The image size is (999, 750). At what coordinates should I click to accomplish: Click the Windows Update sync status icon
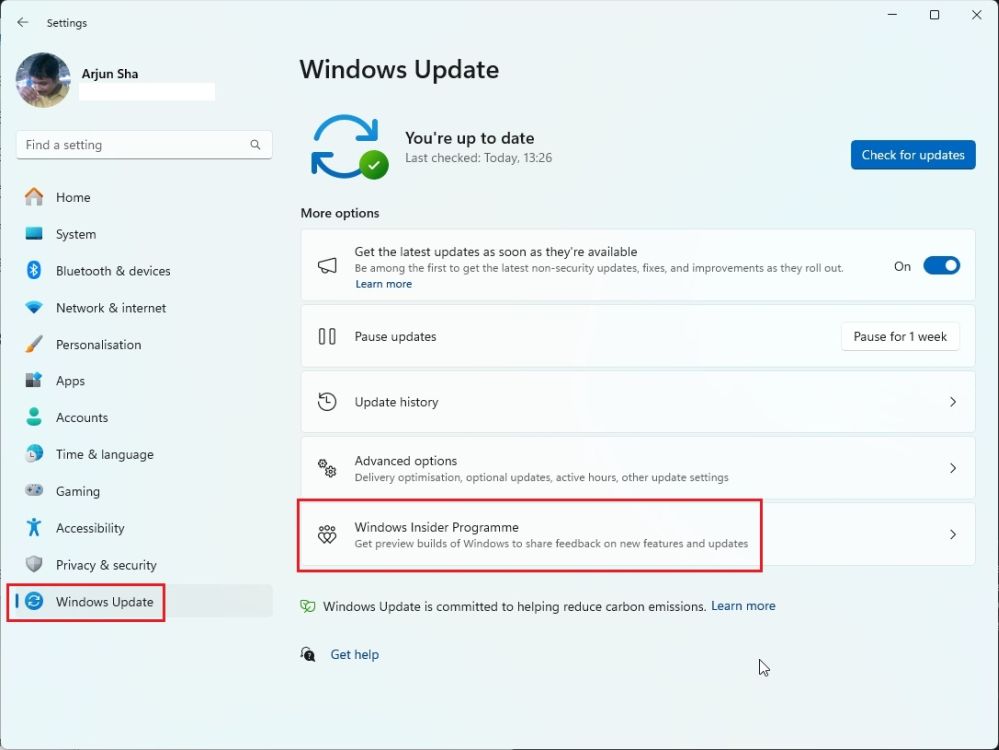coord(349,147)
